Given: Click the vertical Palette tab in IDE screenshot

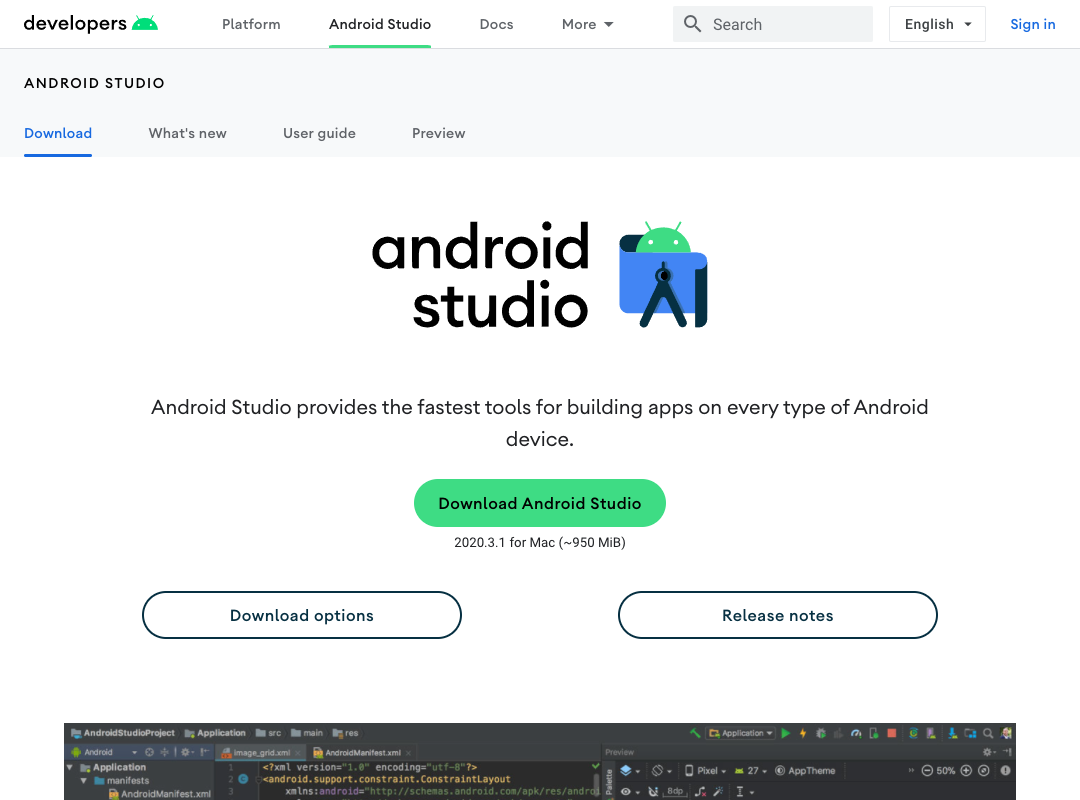Looking at the screenshot, I should click(x=610, y=783).
